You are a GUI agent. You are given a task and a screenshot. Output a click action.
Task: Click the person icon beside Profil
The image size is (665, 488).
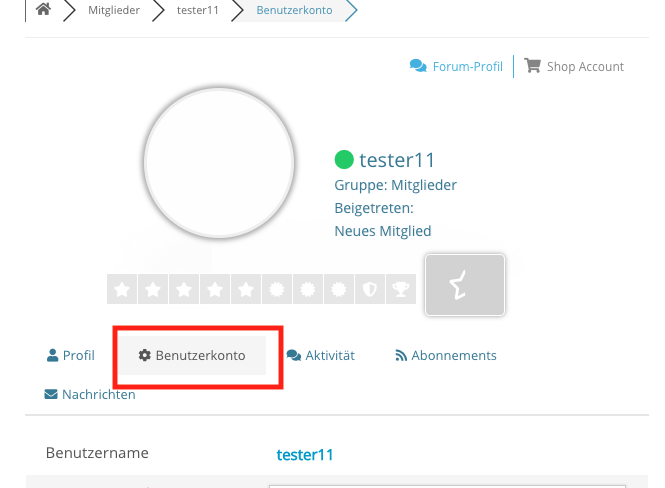pyautogui.click(x=52, y=355)
